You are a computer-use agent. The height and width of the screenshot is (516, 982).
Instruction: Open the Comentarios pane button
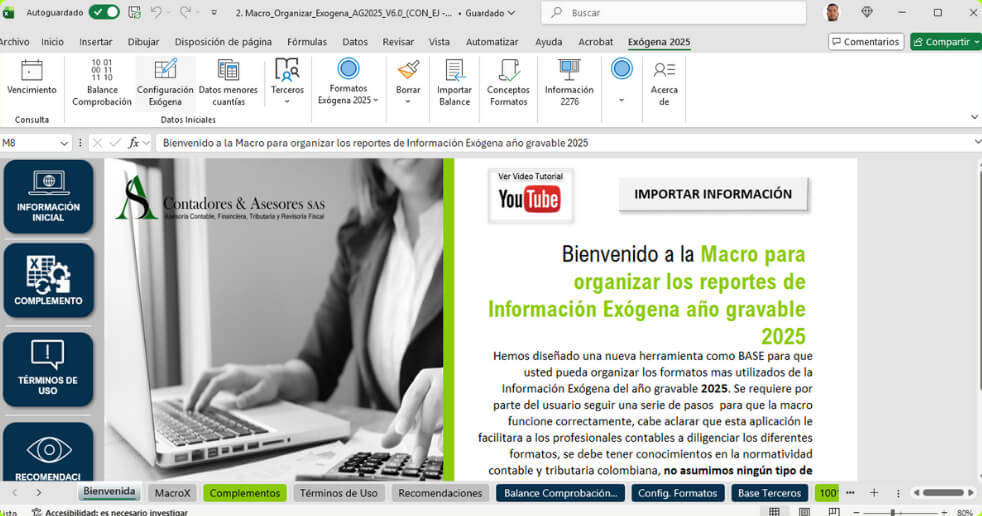pyautogui.click(x=866, y=41)
